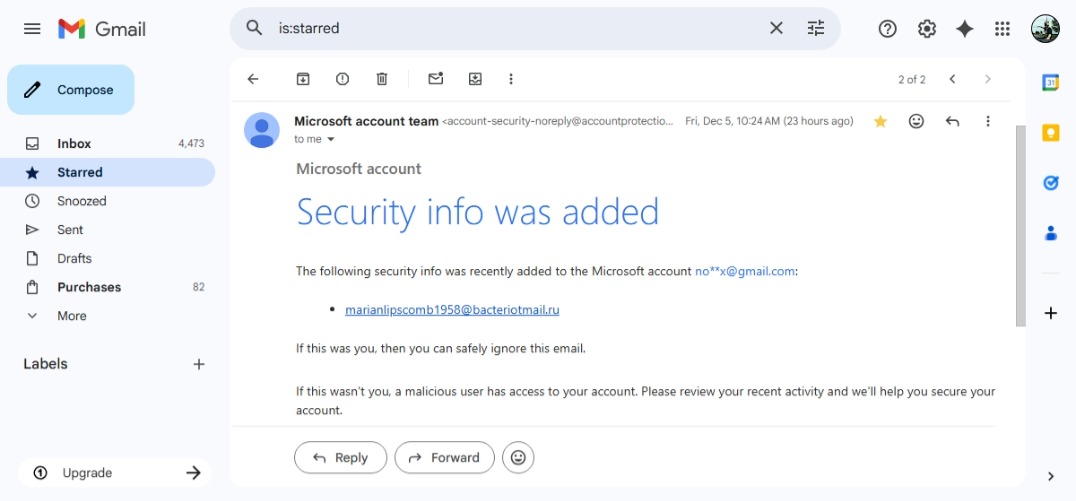
Task: Open the main menu hamburger icon
Action: click(32, 29)
